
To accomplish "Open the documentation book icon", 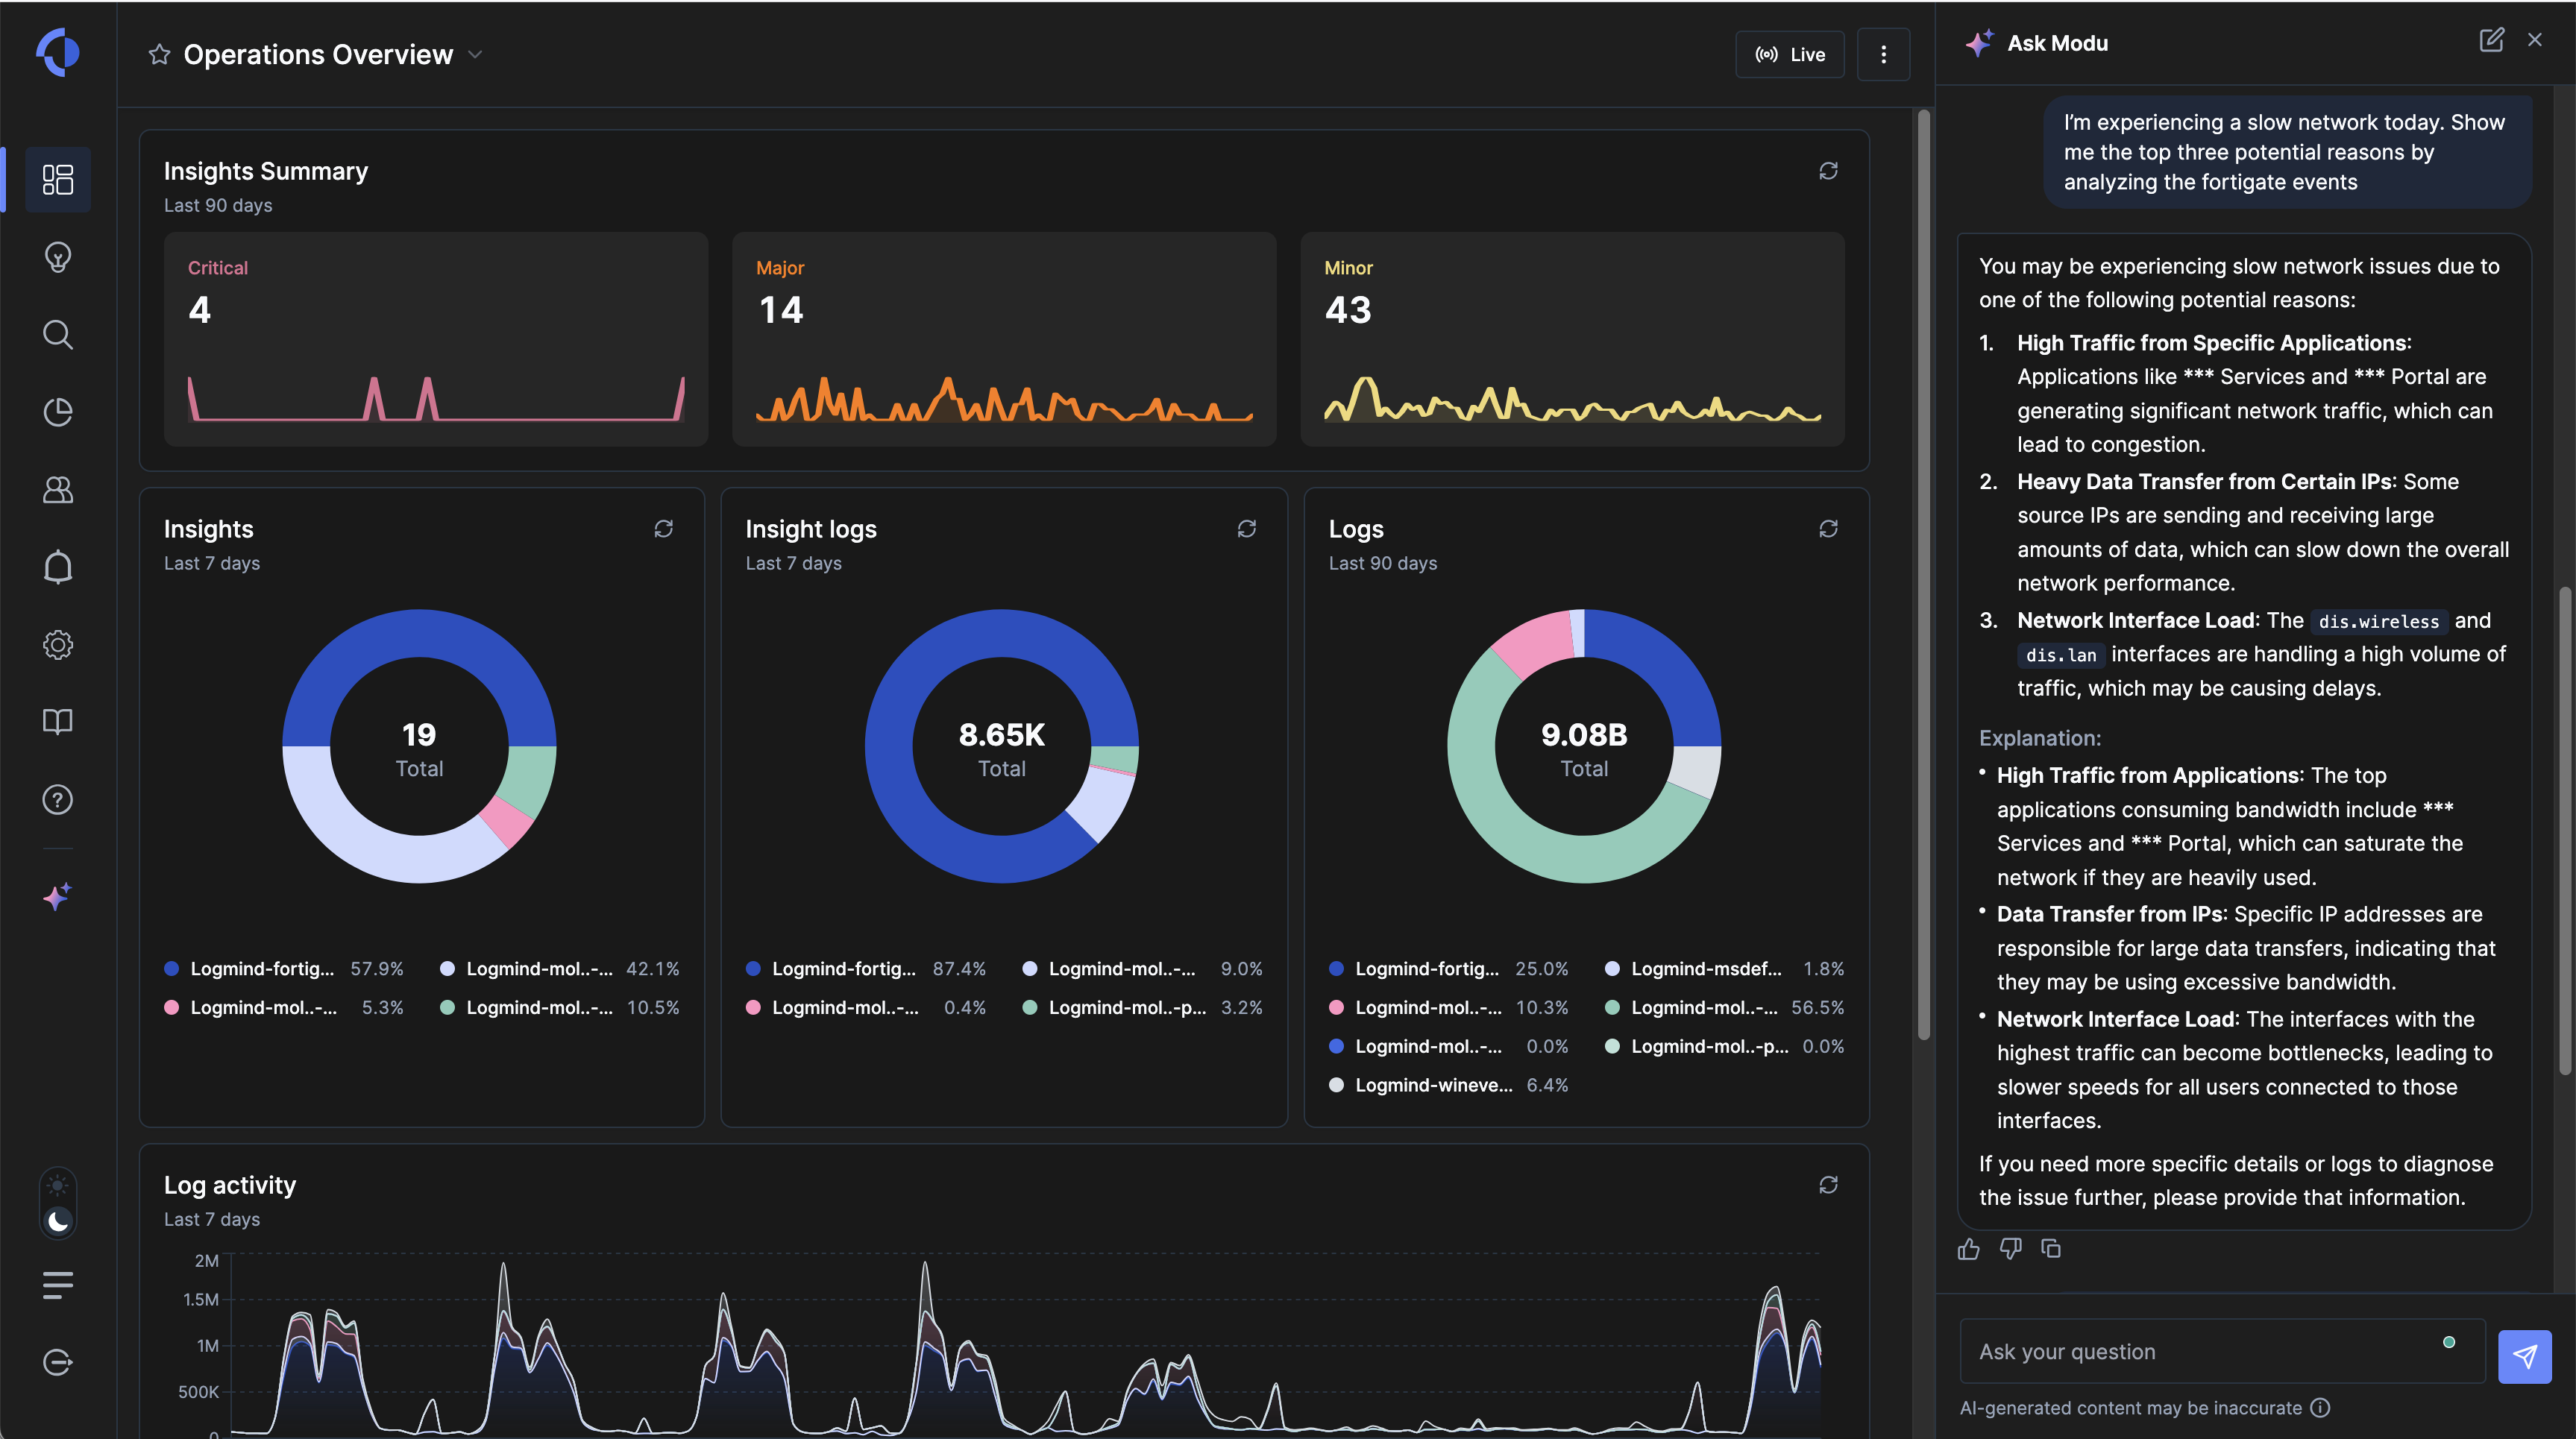I will (58, 722).
